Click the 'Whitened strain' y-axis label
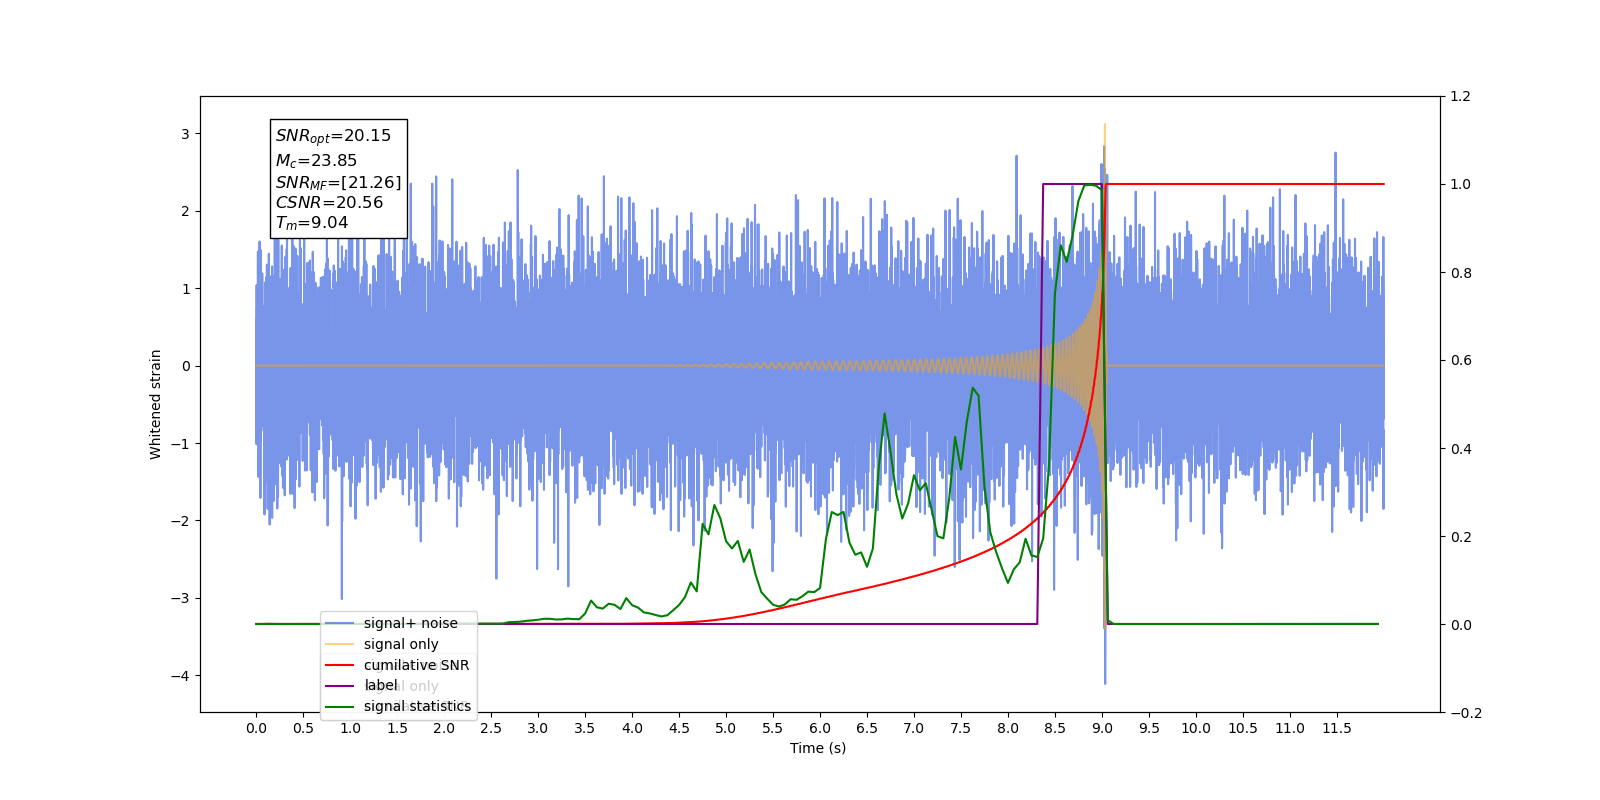 coord(155,404)
